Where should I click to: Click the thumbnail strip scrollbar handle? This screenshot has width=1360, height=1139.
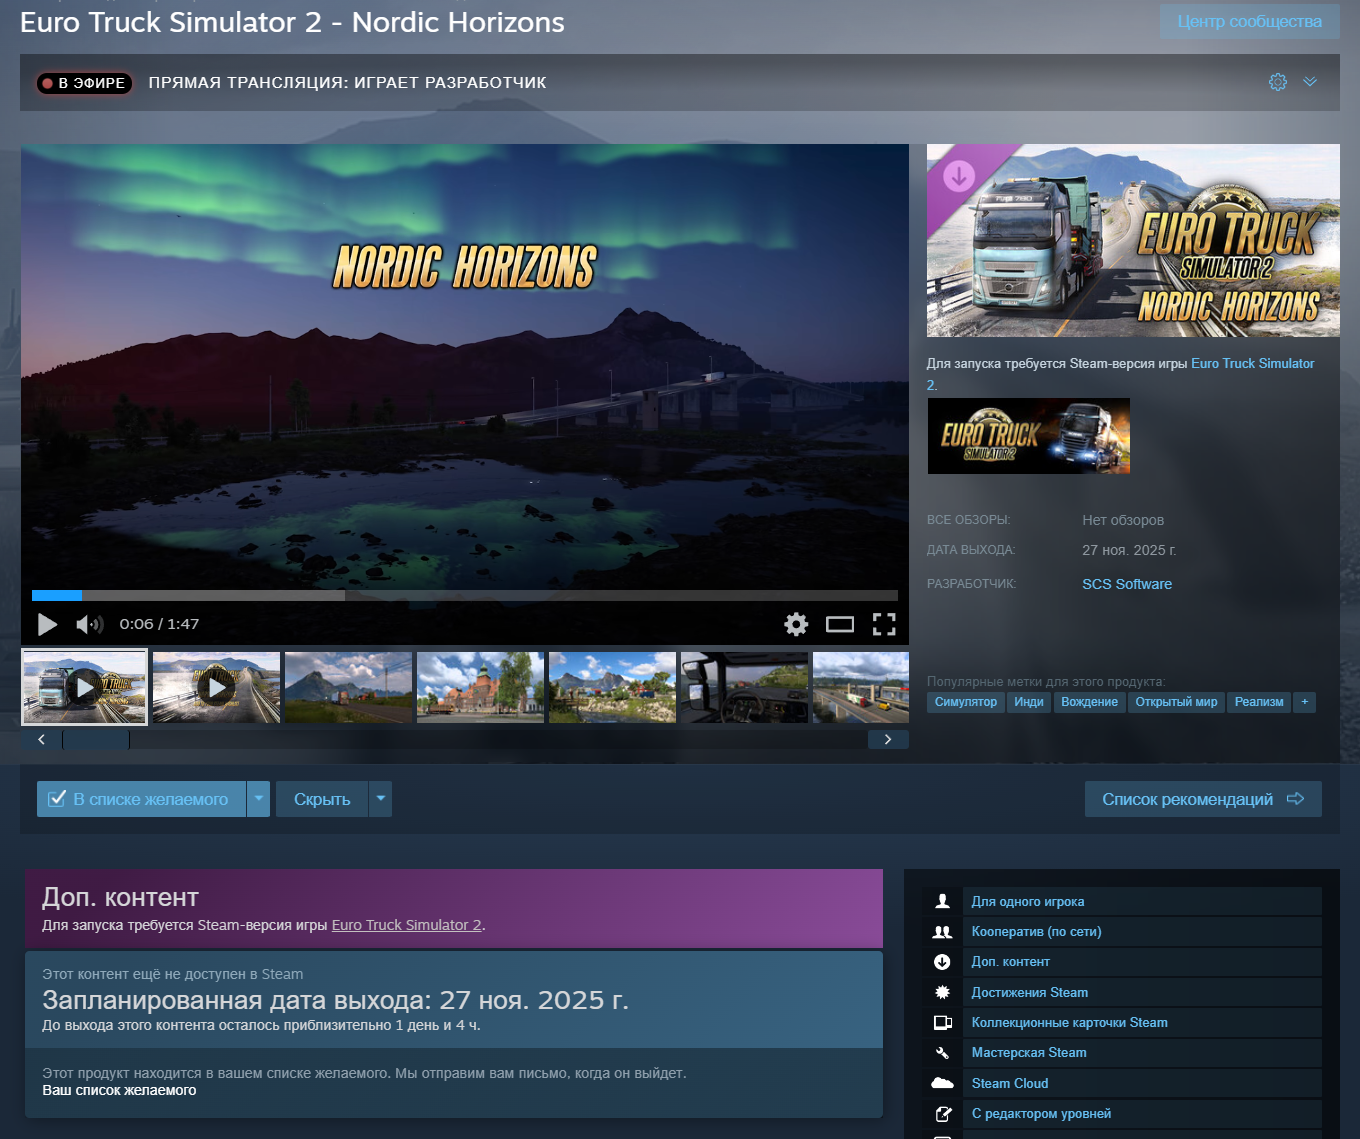96,740
